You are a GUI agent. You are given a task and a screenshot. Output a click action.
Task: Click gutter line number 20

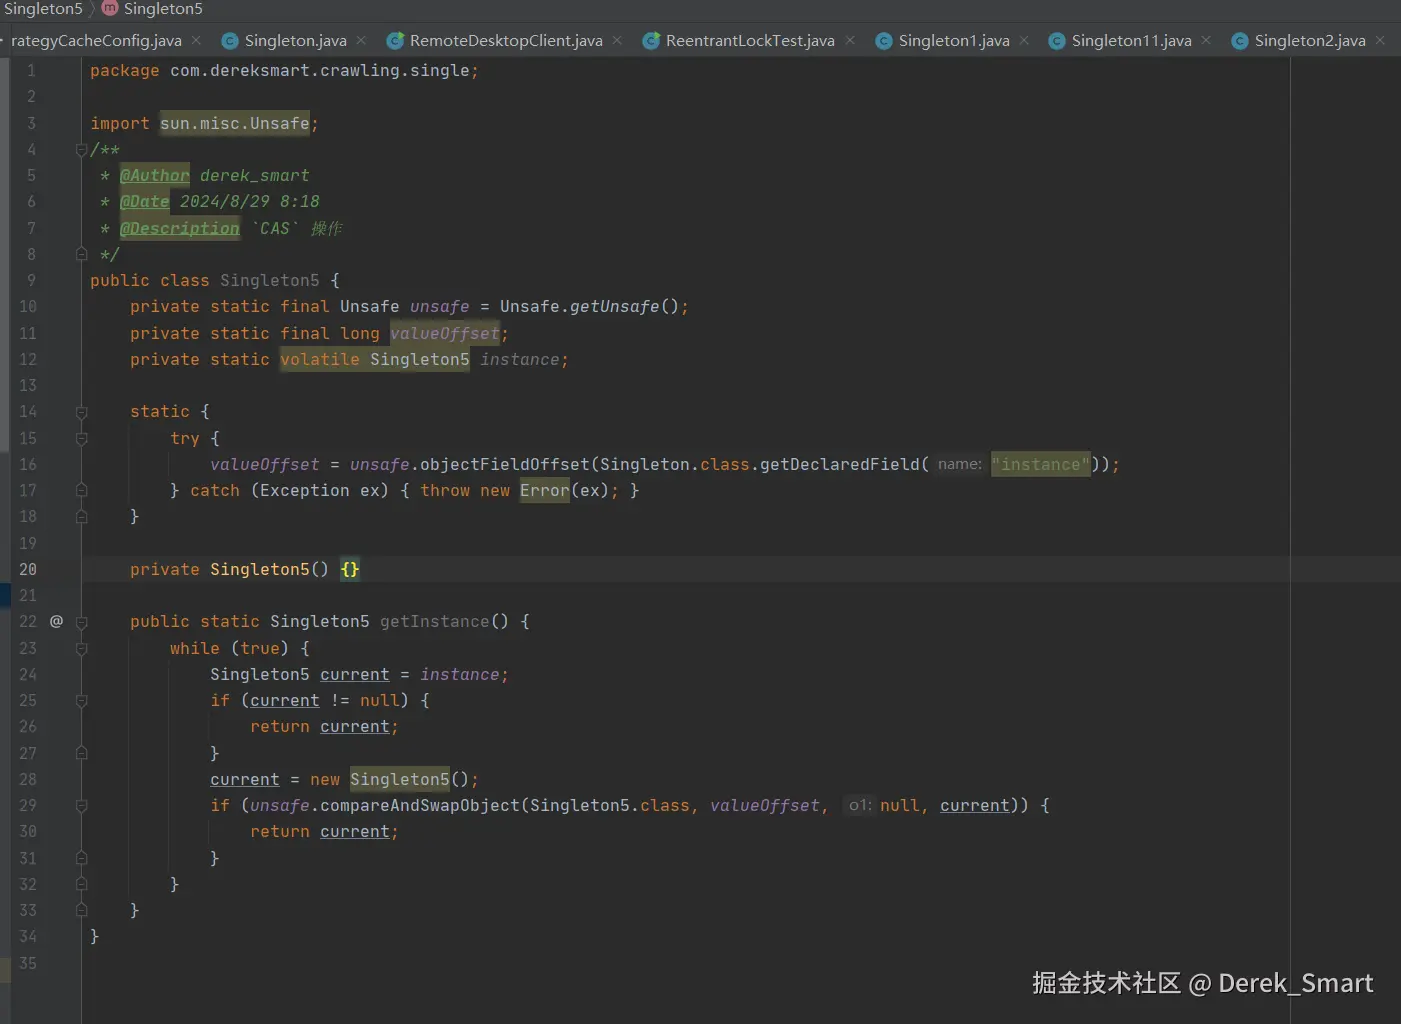(x=28, y=569)
